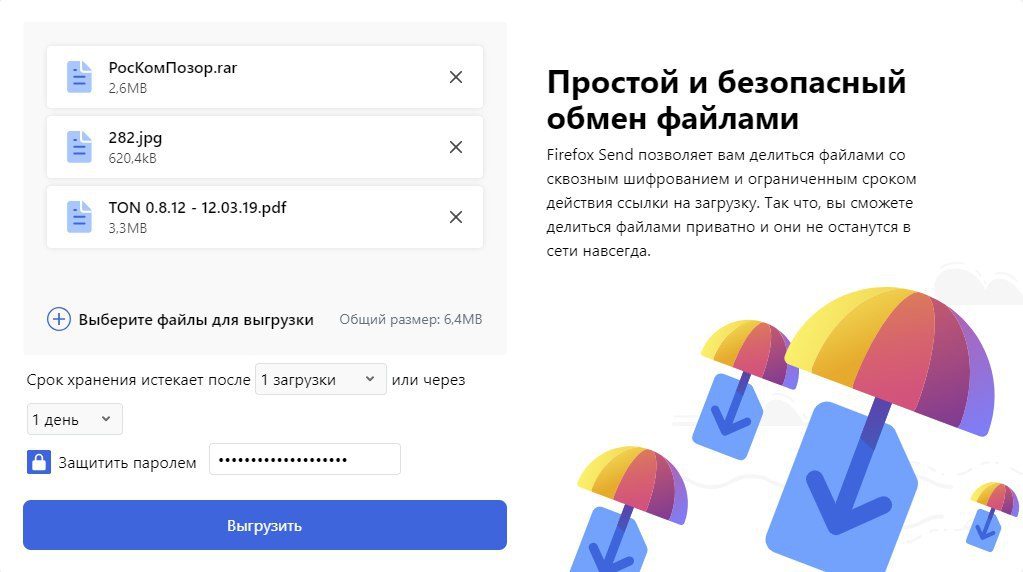Remove 282.jpg from the upload list
This screenshot has height=572, width=1023.
click(x=456, y=147)
